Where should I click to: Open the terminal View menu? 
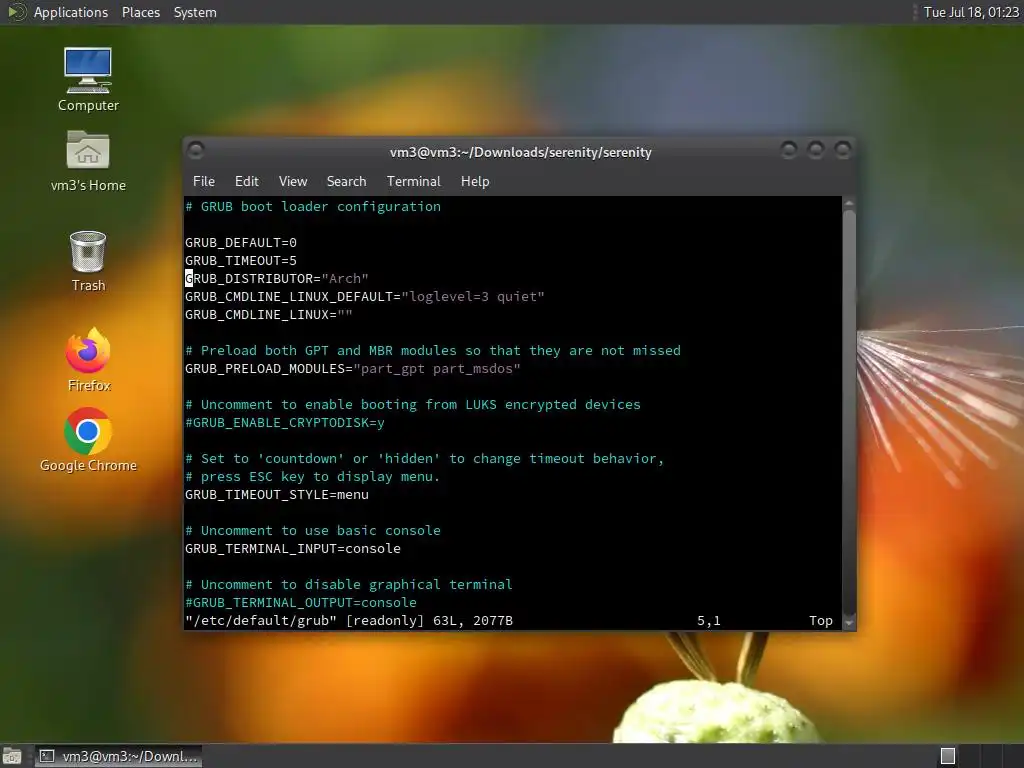click(x=293, y=181)
